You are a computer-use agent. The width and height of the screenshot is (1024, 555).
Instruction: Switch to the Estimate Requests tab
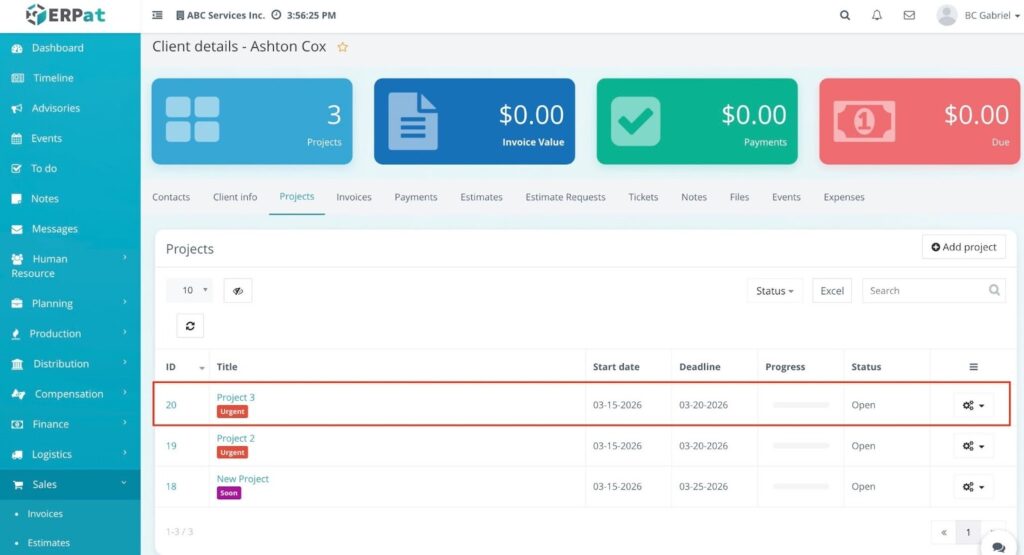(565, 197)
